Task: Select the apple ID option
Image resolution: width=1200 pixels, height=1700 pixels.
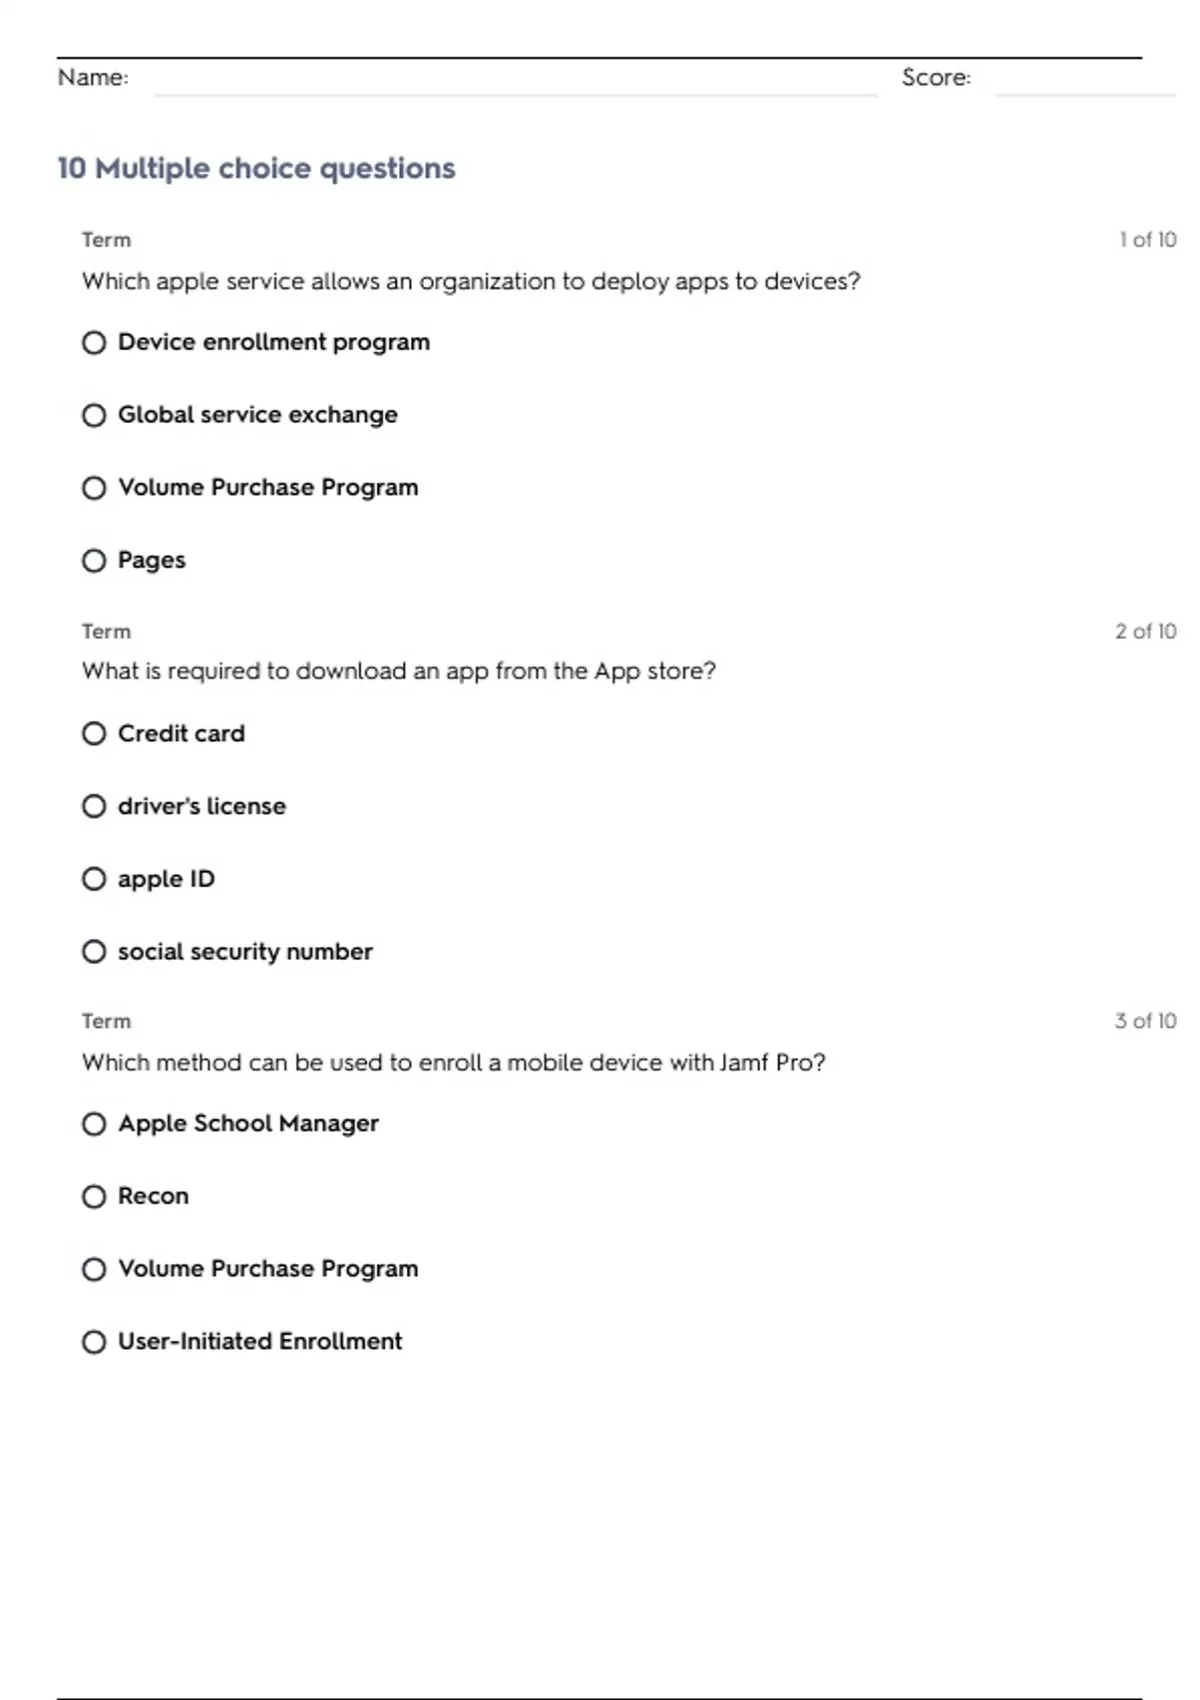Action: point(94,879)
